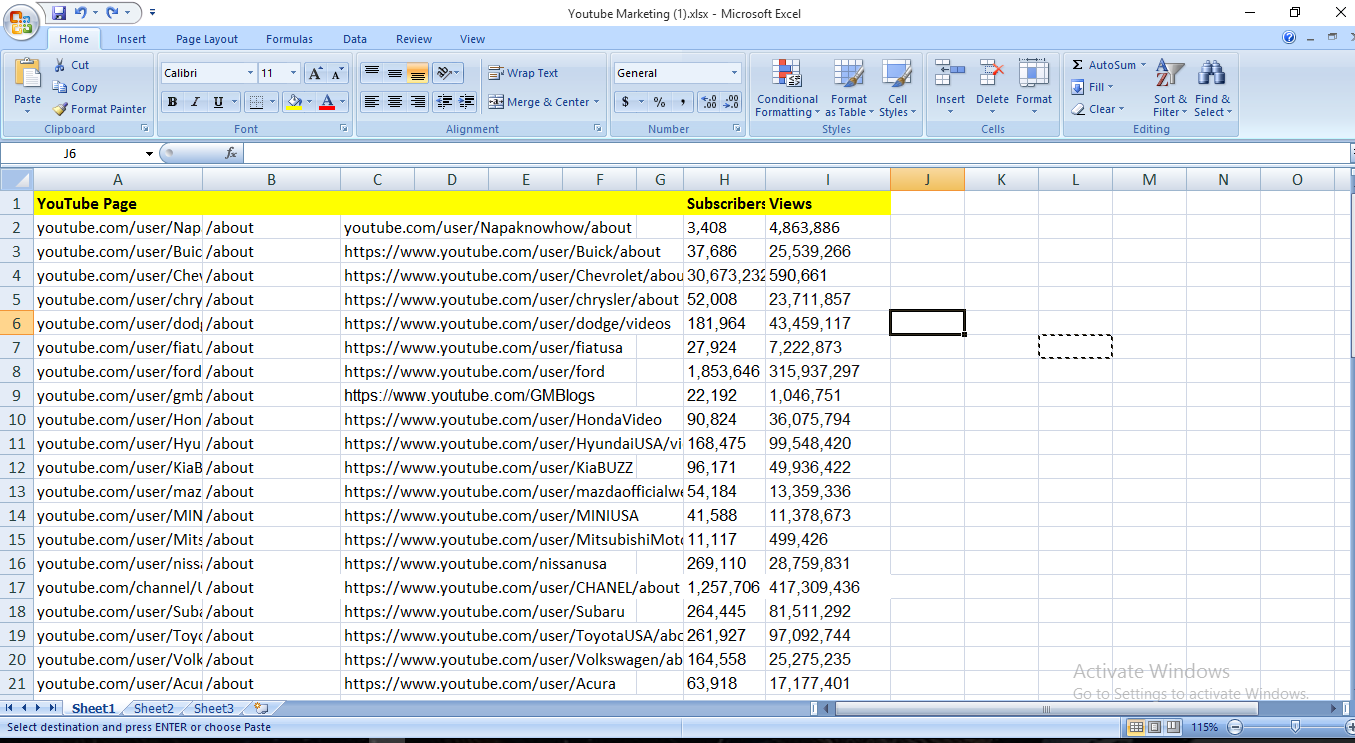The width and height of the screenshot is (1355, 743).
Task: Toggle Wrap Text for selected cell
Action: [x=523, y=73]
